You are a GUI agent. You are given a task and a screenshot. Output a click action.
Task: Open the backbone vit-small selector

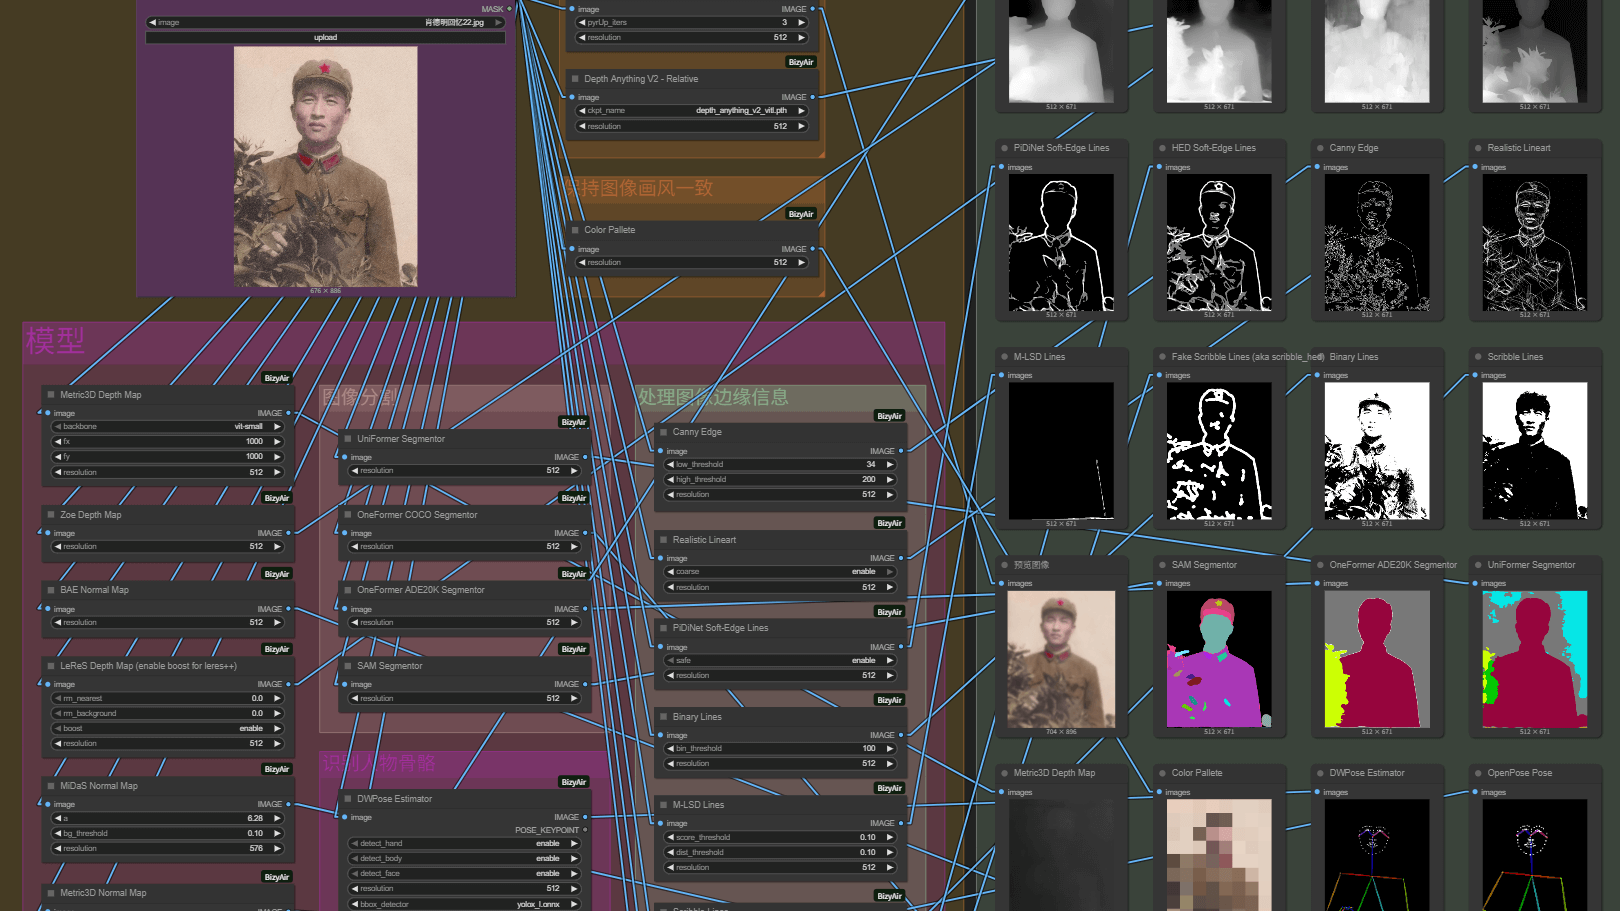pyautogui.click(x=168, y=427)
